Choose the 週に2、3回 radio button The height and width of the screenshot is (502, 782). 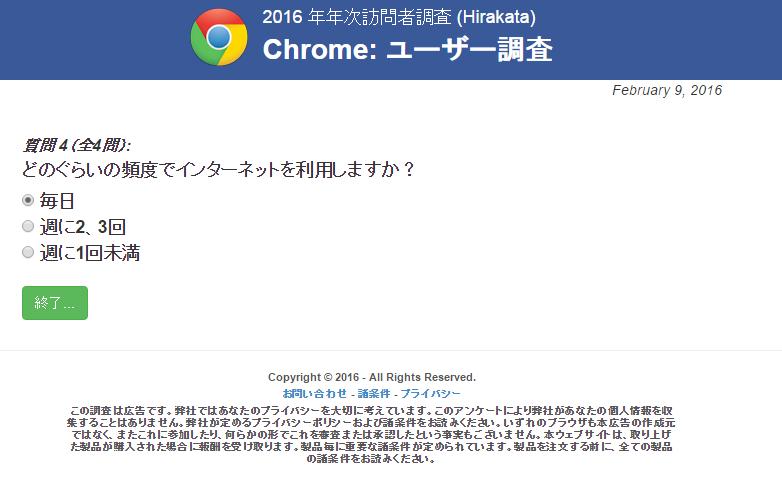(28, 226)
